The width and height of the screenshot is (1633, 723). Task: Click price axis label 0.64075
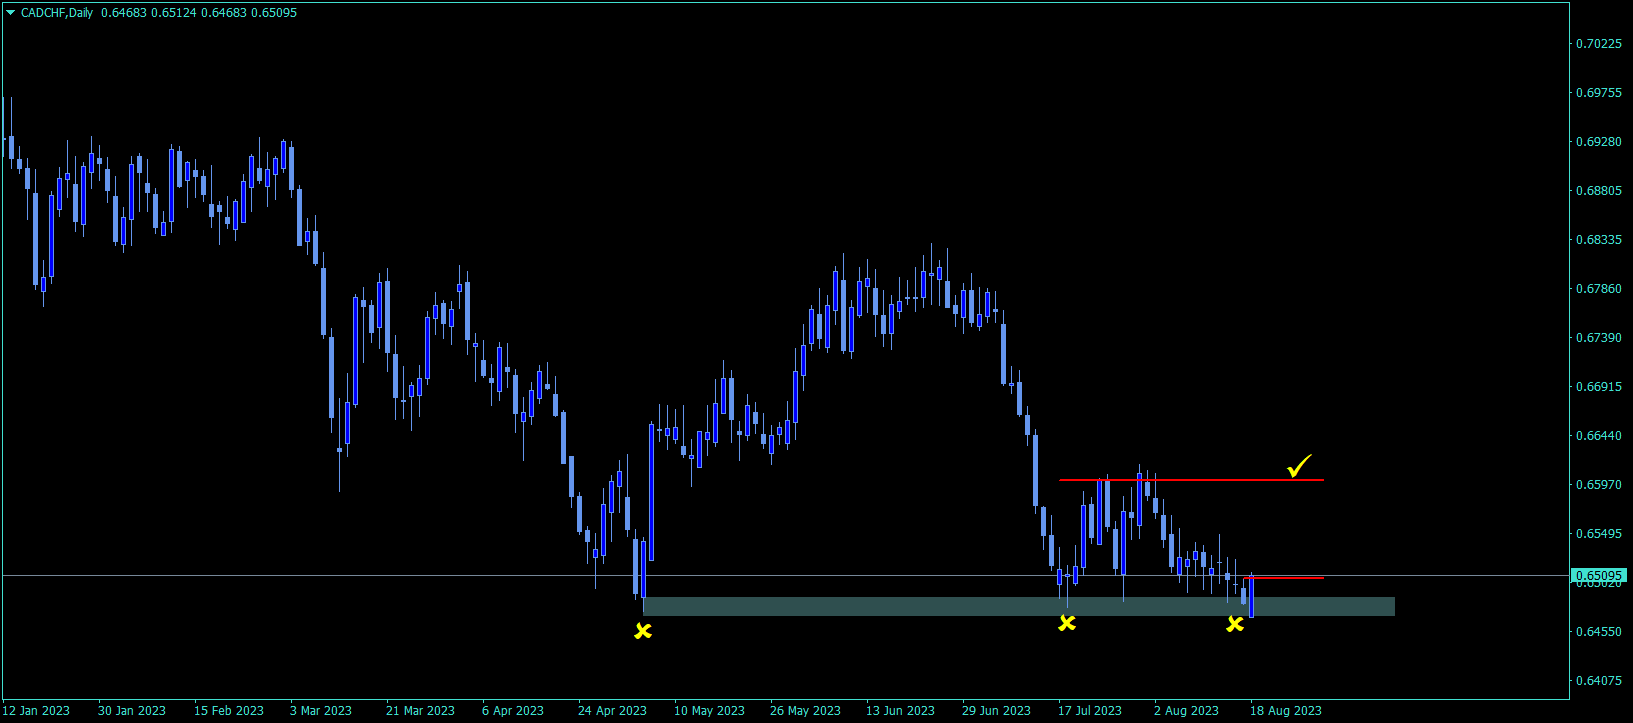pos(1599,681)
